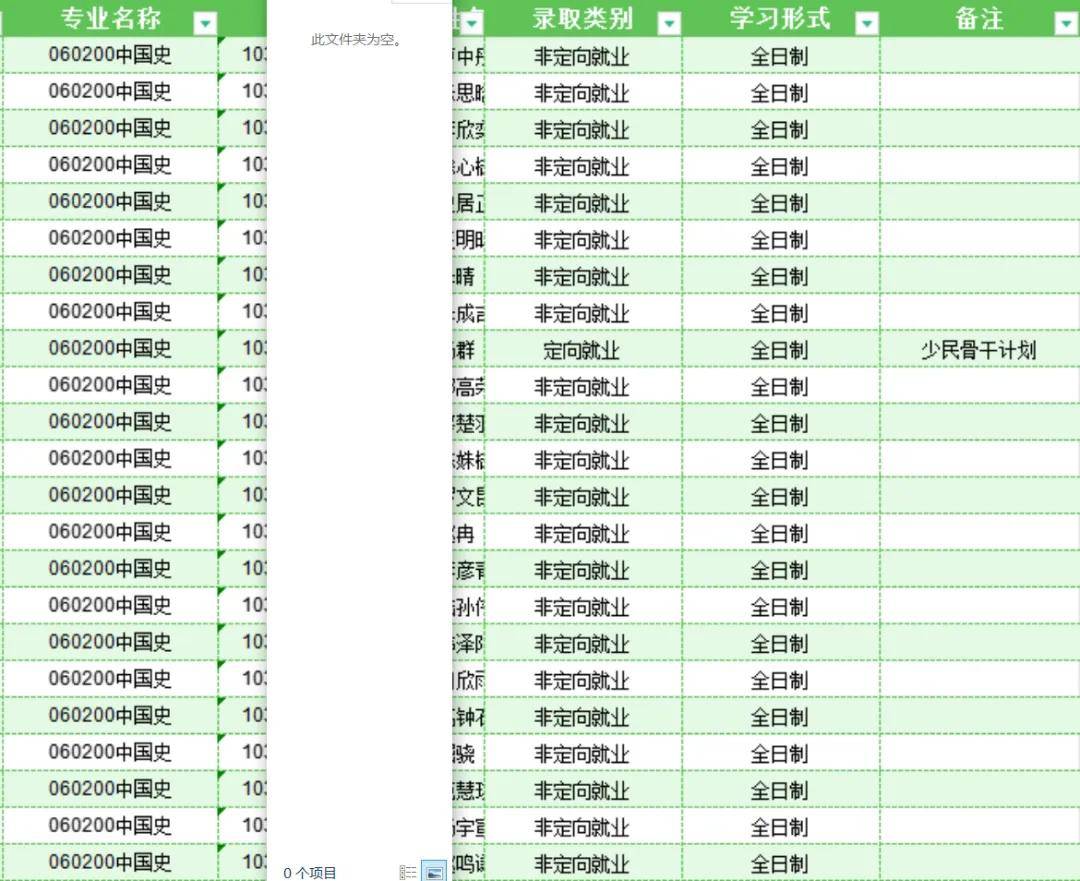The width and height of the screenshot is (1080, 881).
Task: Click the 学习形式 column header text
Action: point(780,19)
